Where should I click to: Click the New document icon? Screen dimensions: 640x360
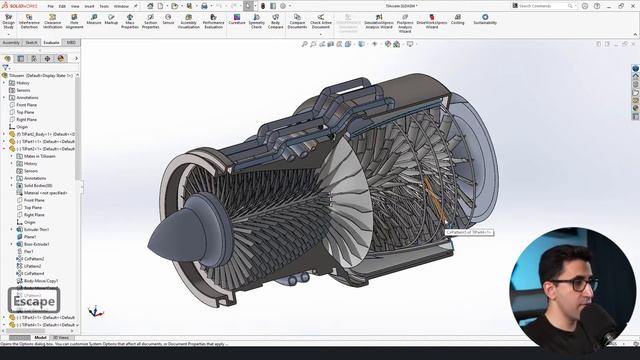(160, 6)
